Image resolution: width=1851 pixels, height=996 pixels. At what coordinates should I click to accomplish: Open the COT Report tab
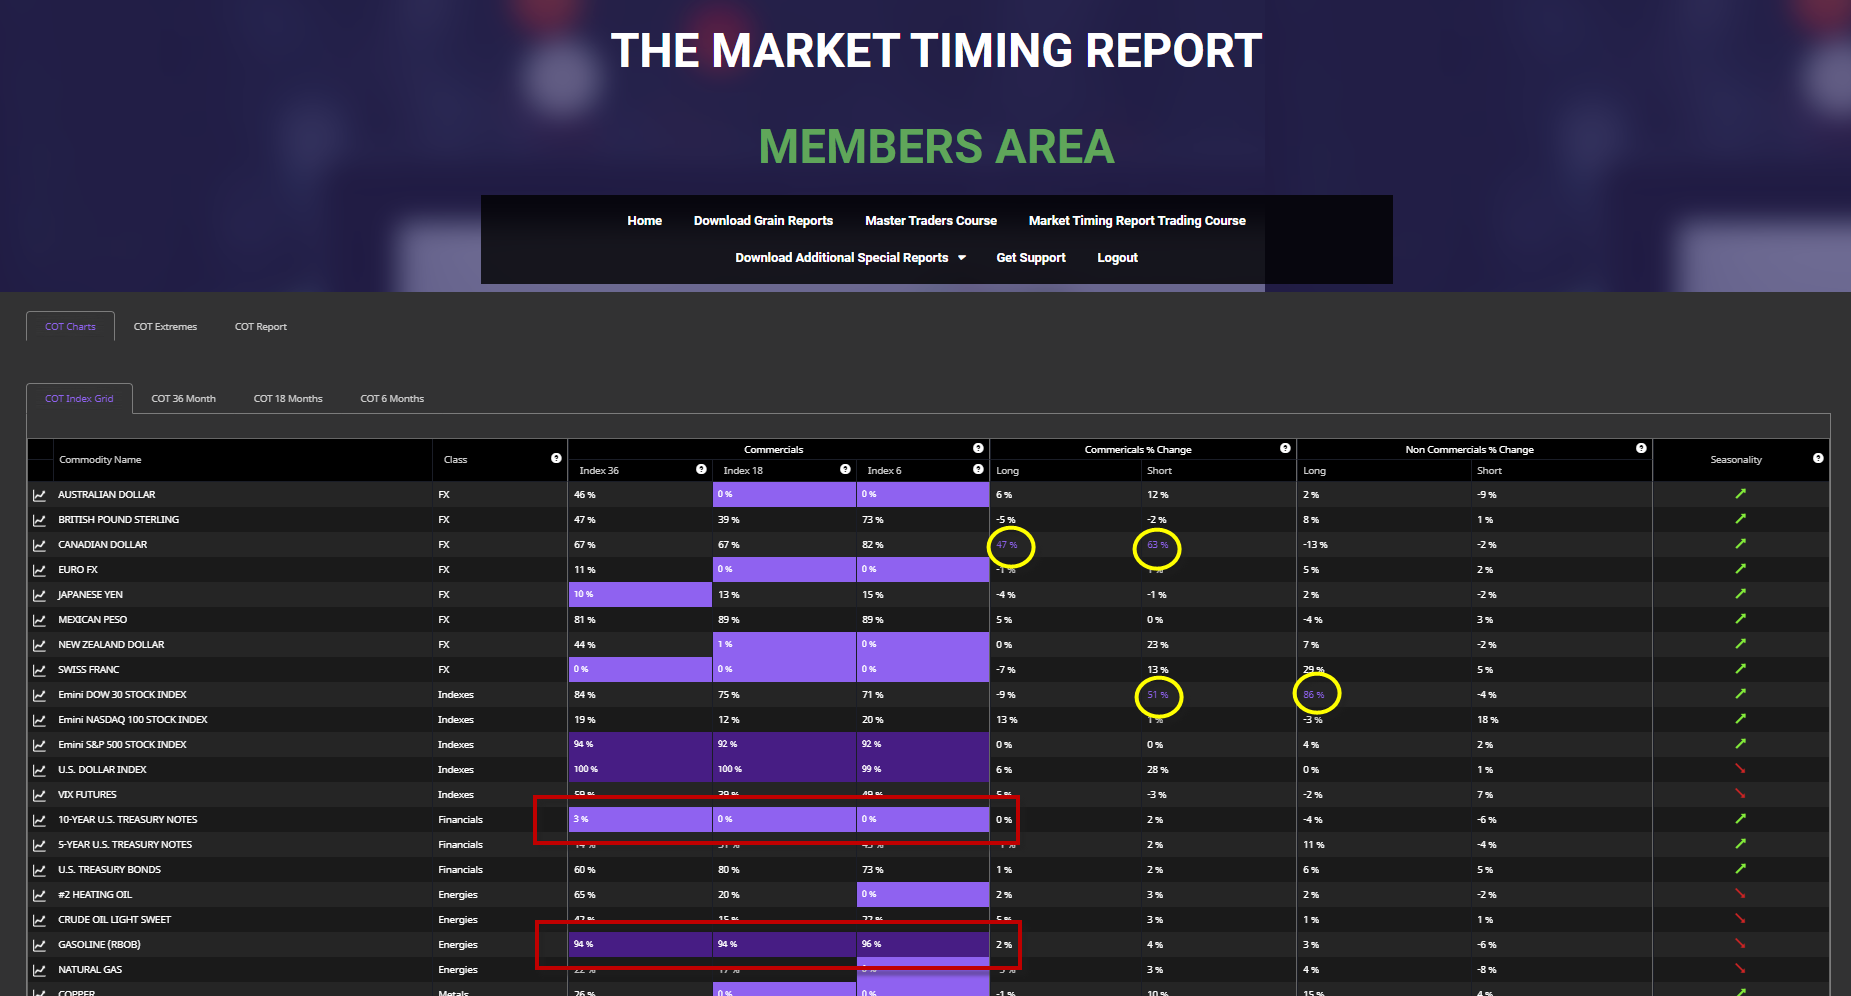[260, 327]
